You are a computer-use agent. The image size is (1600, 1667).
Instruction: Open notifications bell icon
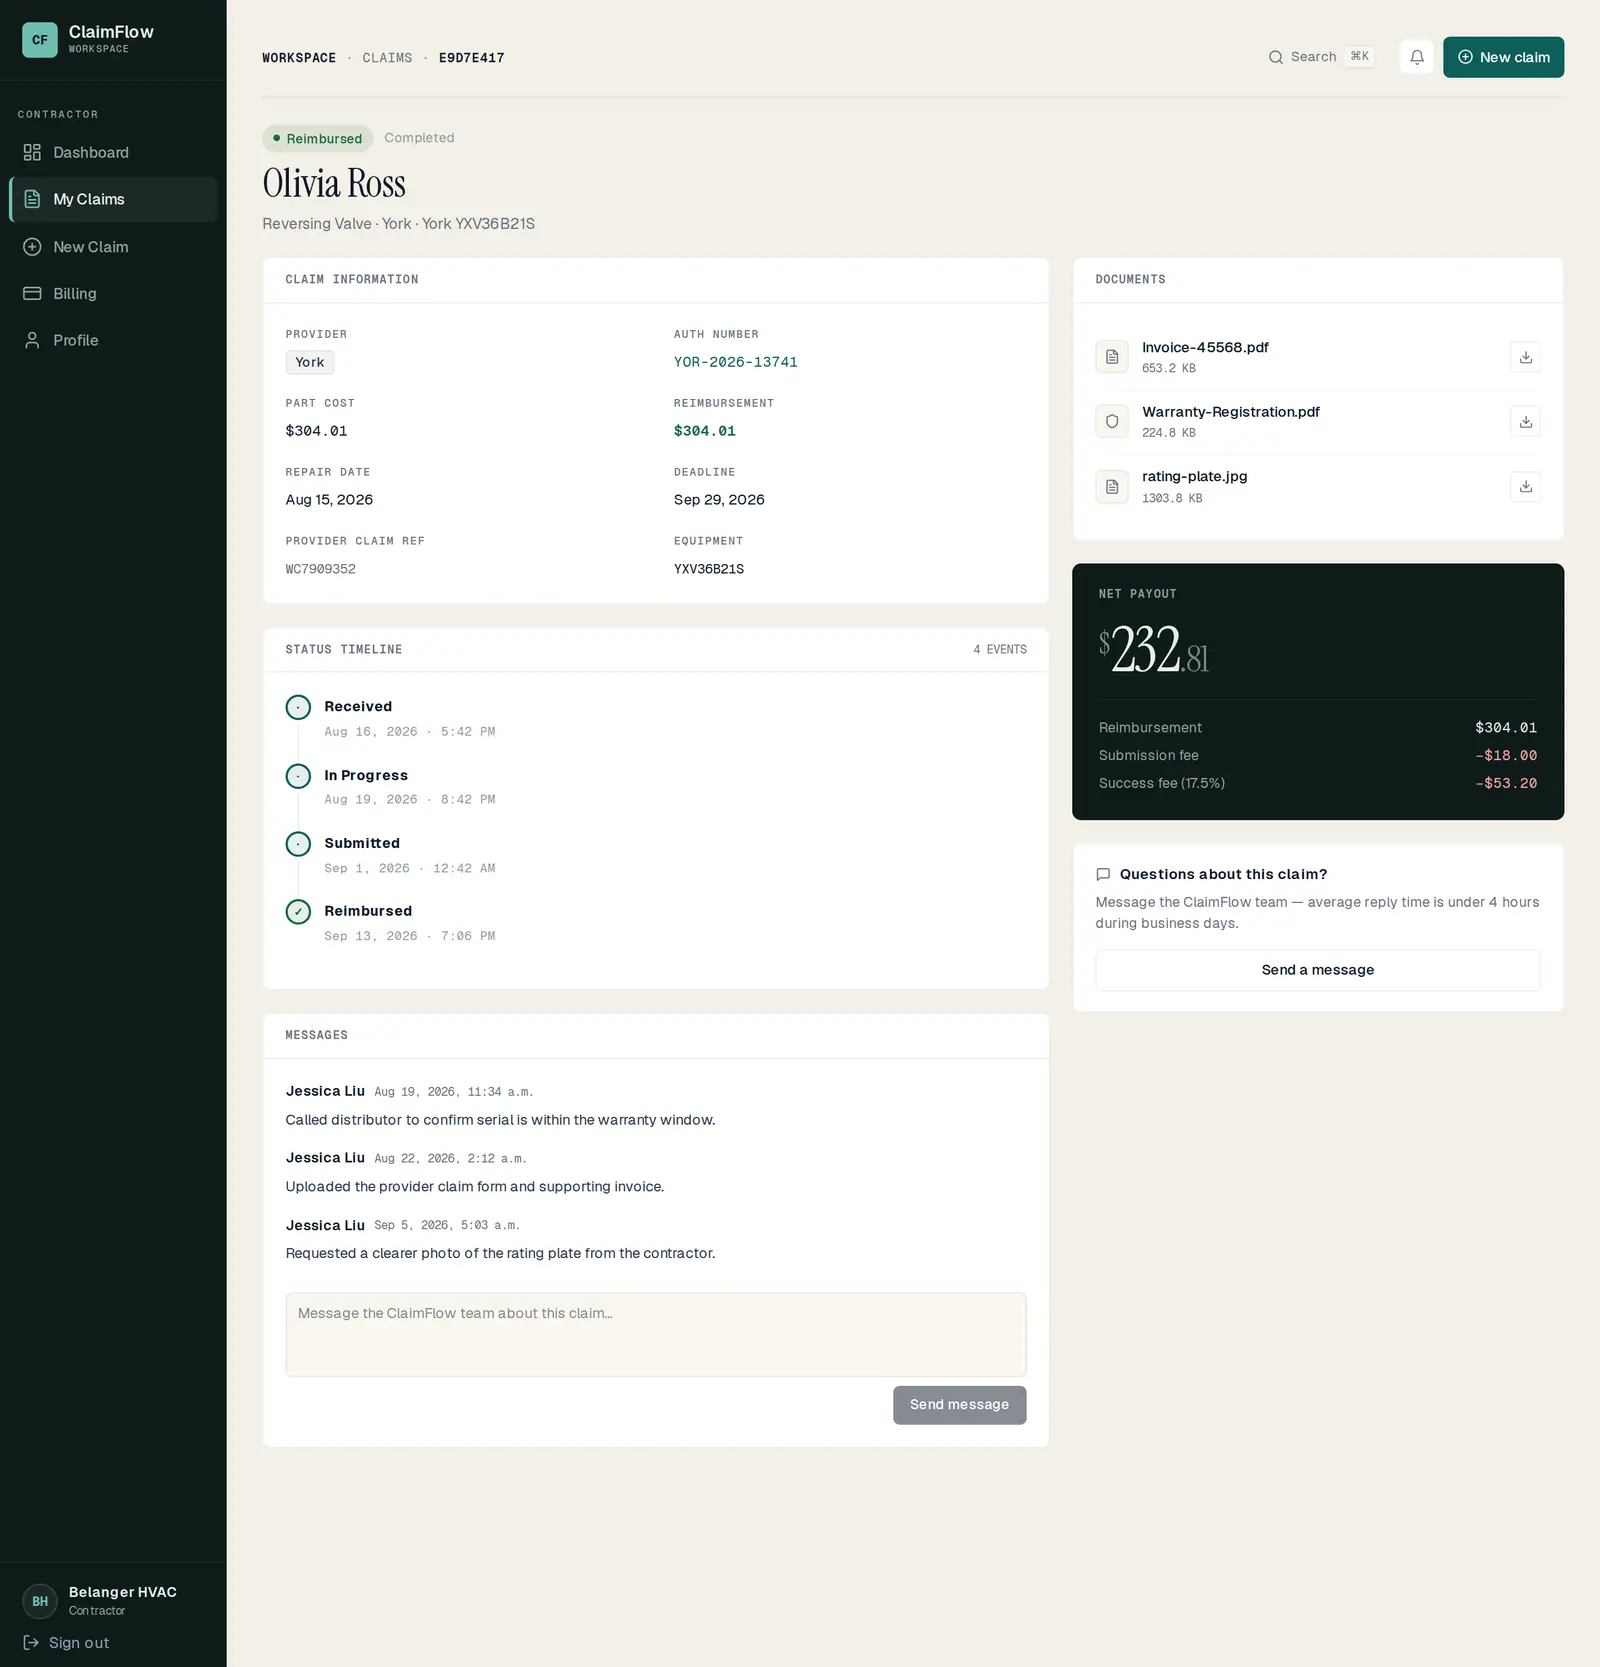[1416, 57]
